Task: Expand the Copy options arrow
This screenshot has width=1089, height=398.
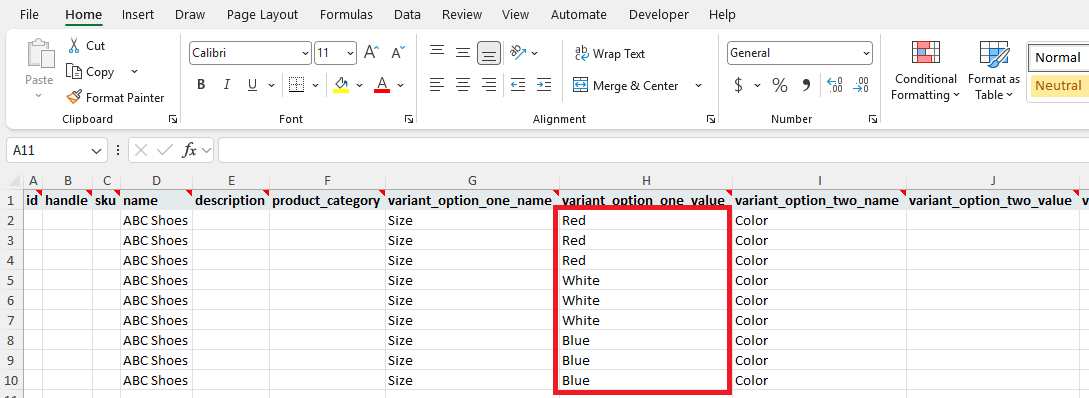Action: tap(134, 72)
